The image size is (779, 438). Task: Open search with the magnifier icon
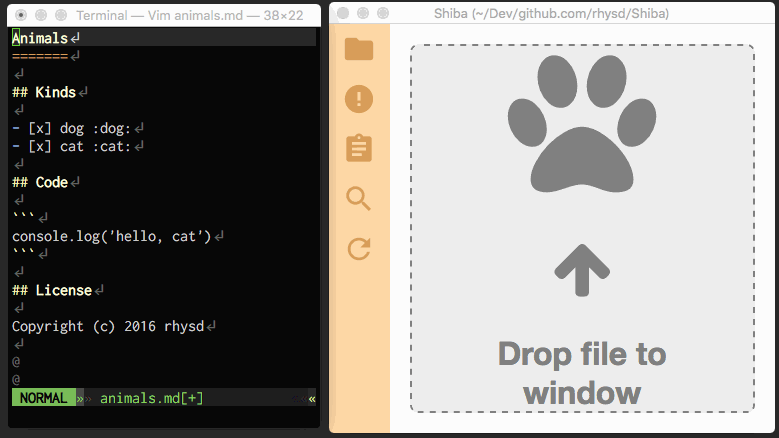tap(359, 199)
